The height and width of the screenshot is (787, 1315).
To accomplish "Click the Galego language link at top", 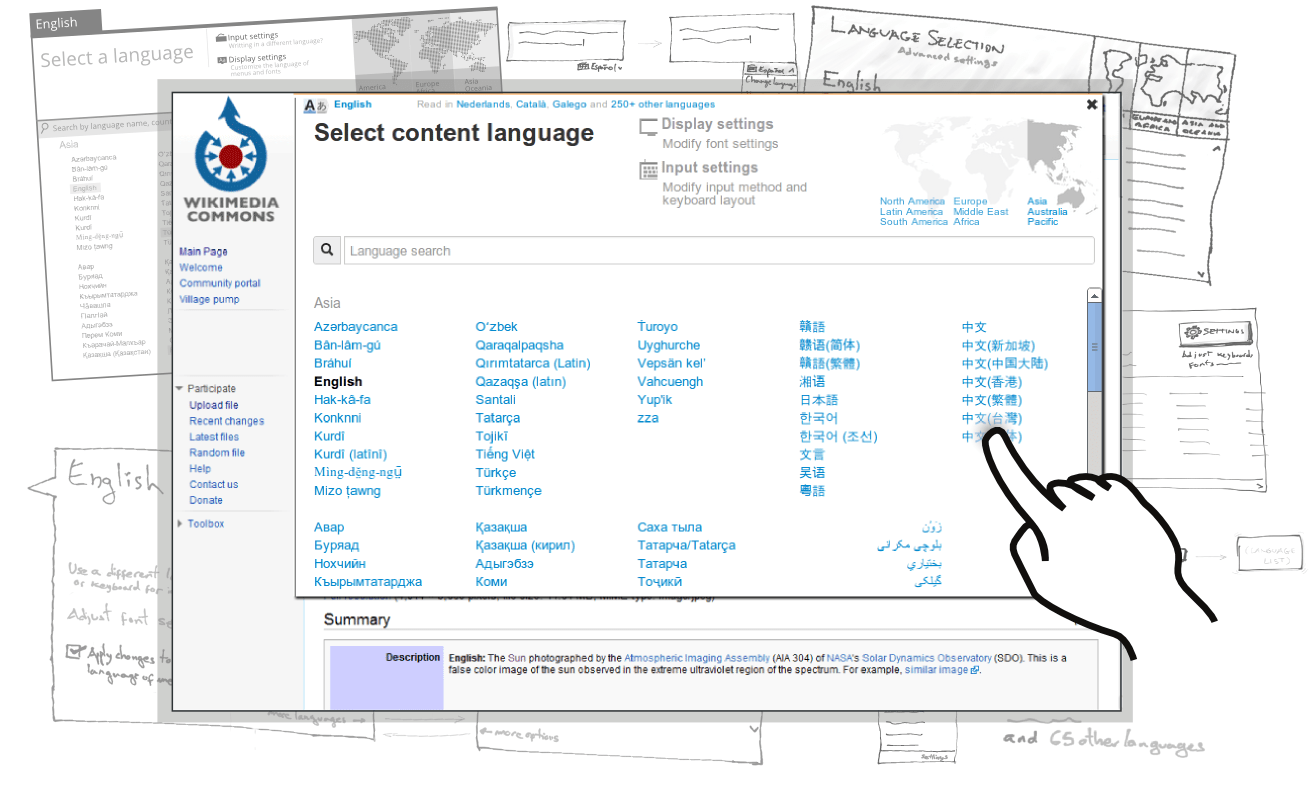I will [569, 104].
